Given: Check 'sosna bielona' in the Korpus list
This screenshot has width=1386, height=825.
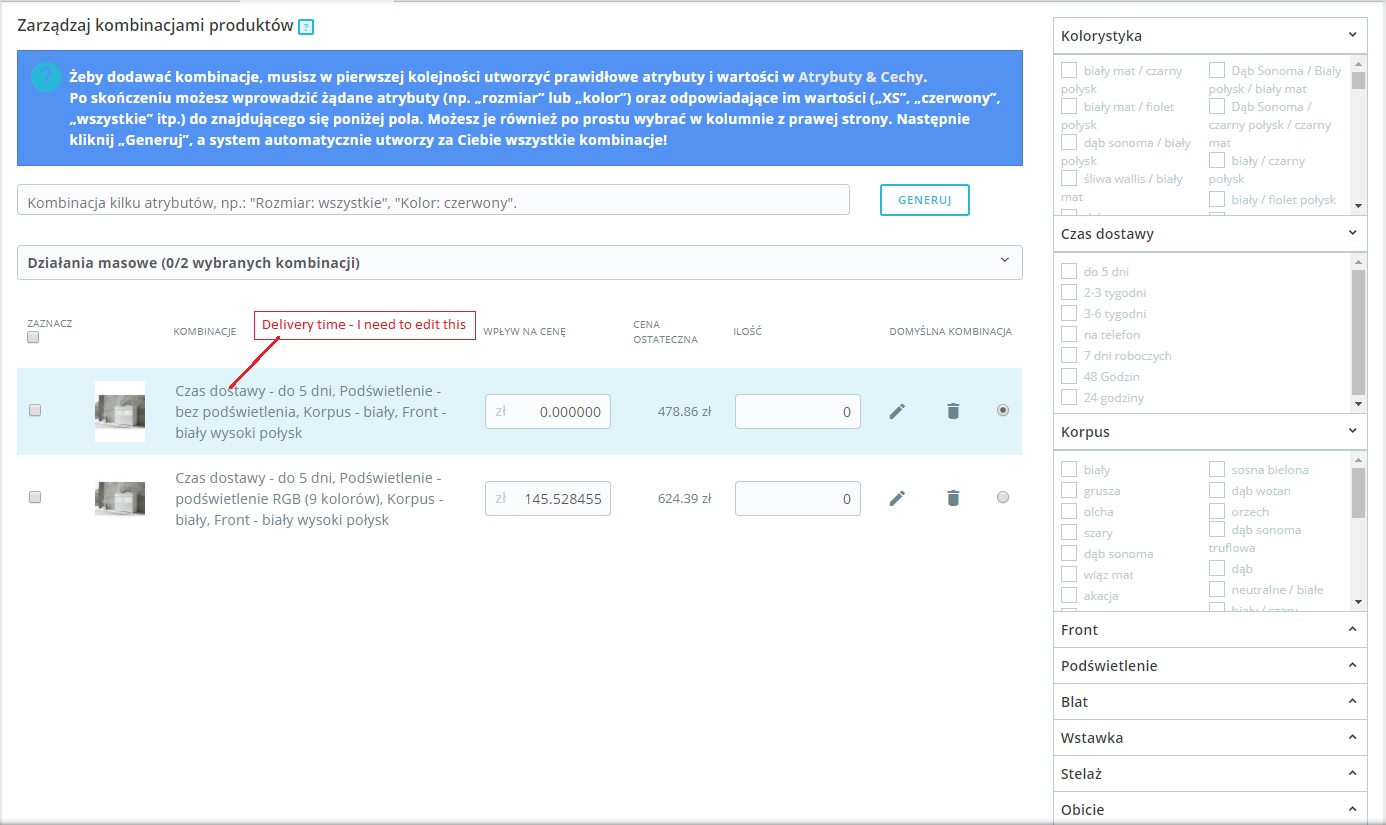Looking at the screenshot, I should (1217, 469).
